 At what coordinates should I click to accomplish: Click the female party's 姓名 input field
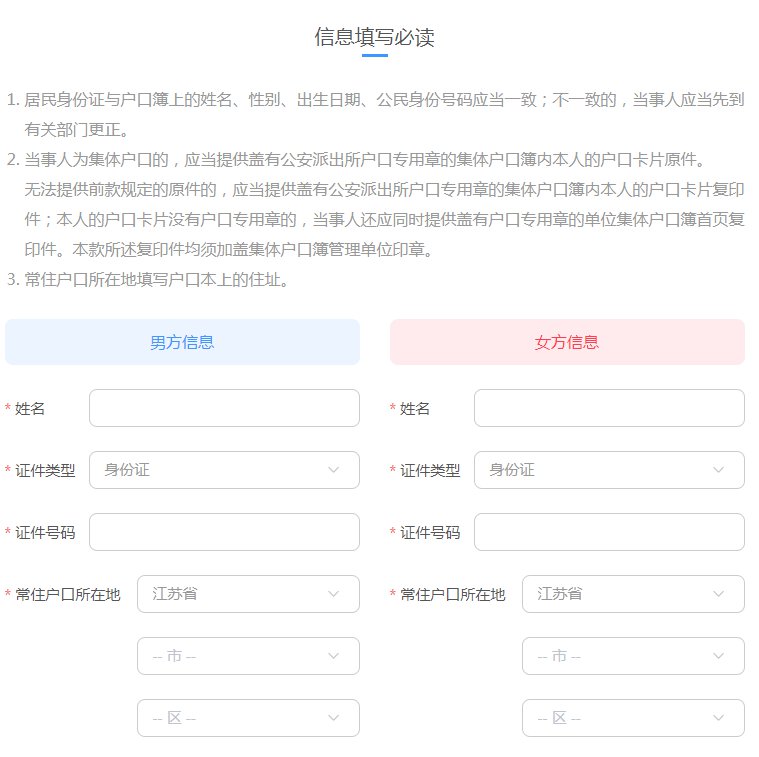click(x=609, y=408)
